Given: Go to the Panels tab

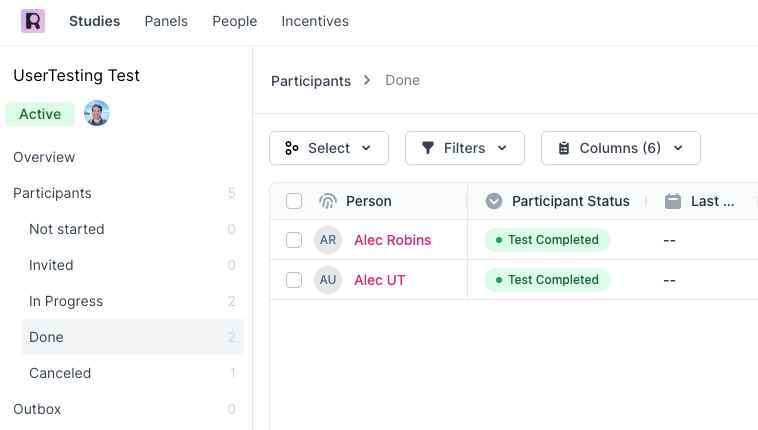Looking at the screenshot, I should click(x=166, y=21).
